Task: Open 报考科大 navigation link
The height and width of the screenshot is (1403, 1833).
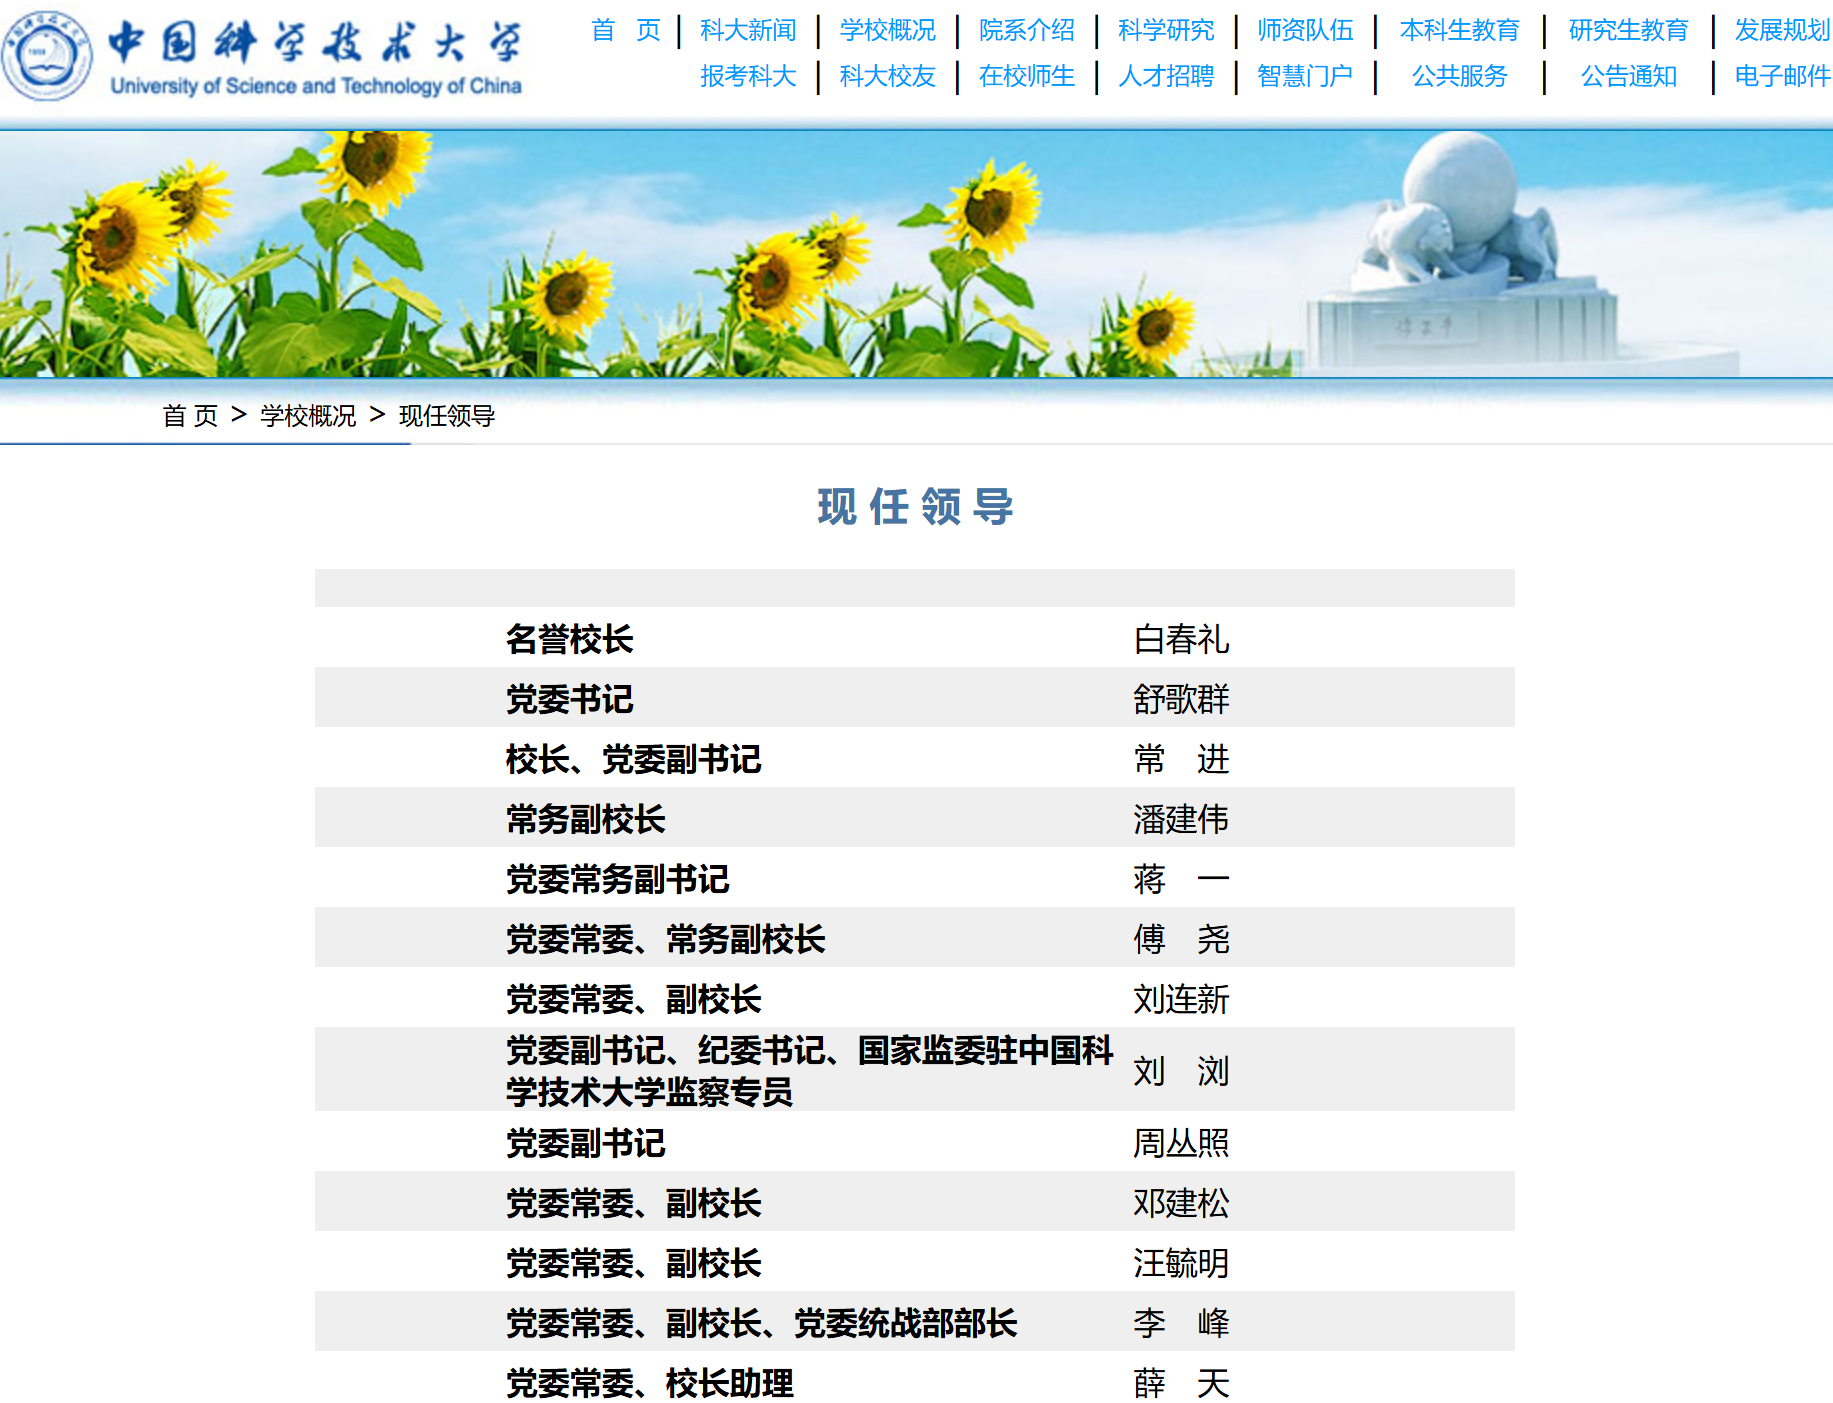Action: pyautogui.click(x=748, y=76)
